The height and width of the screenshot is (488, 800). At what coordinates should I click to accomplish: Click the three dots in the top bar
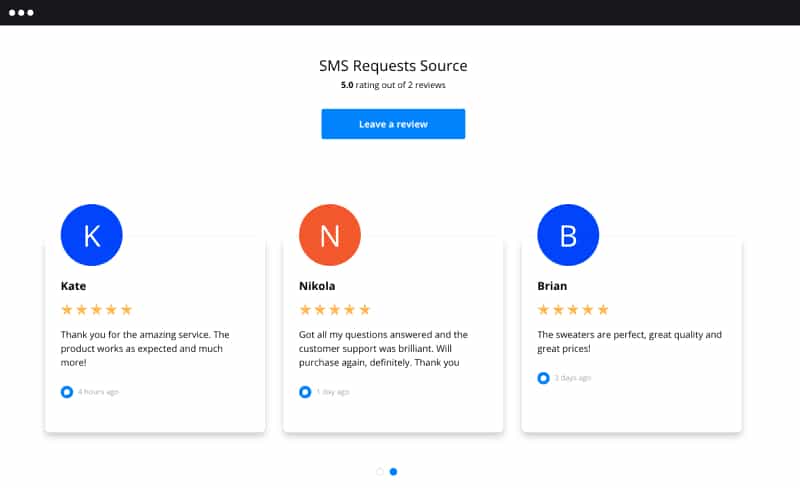coord(21,12)
